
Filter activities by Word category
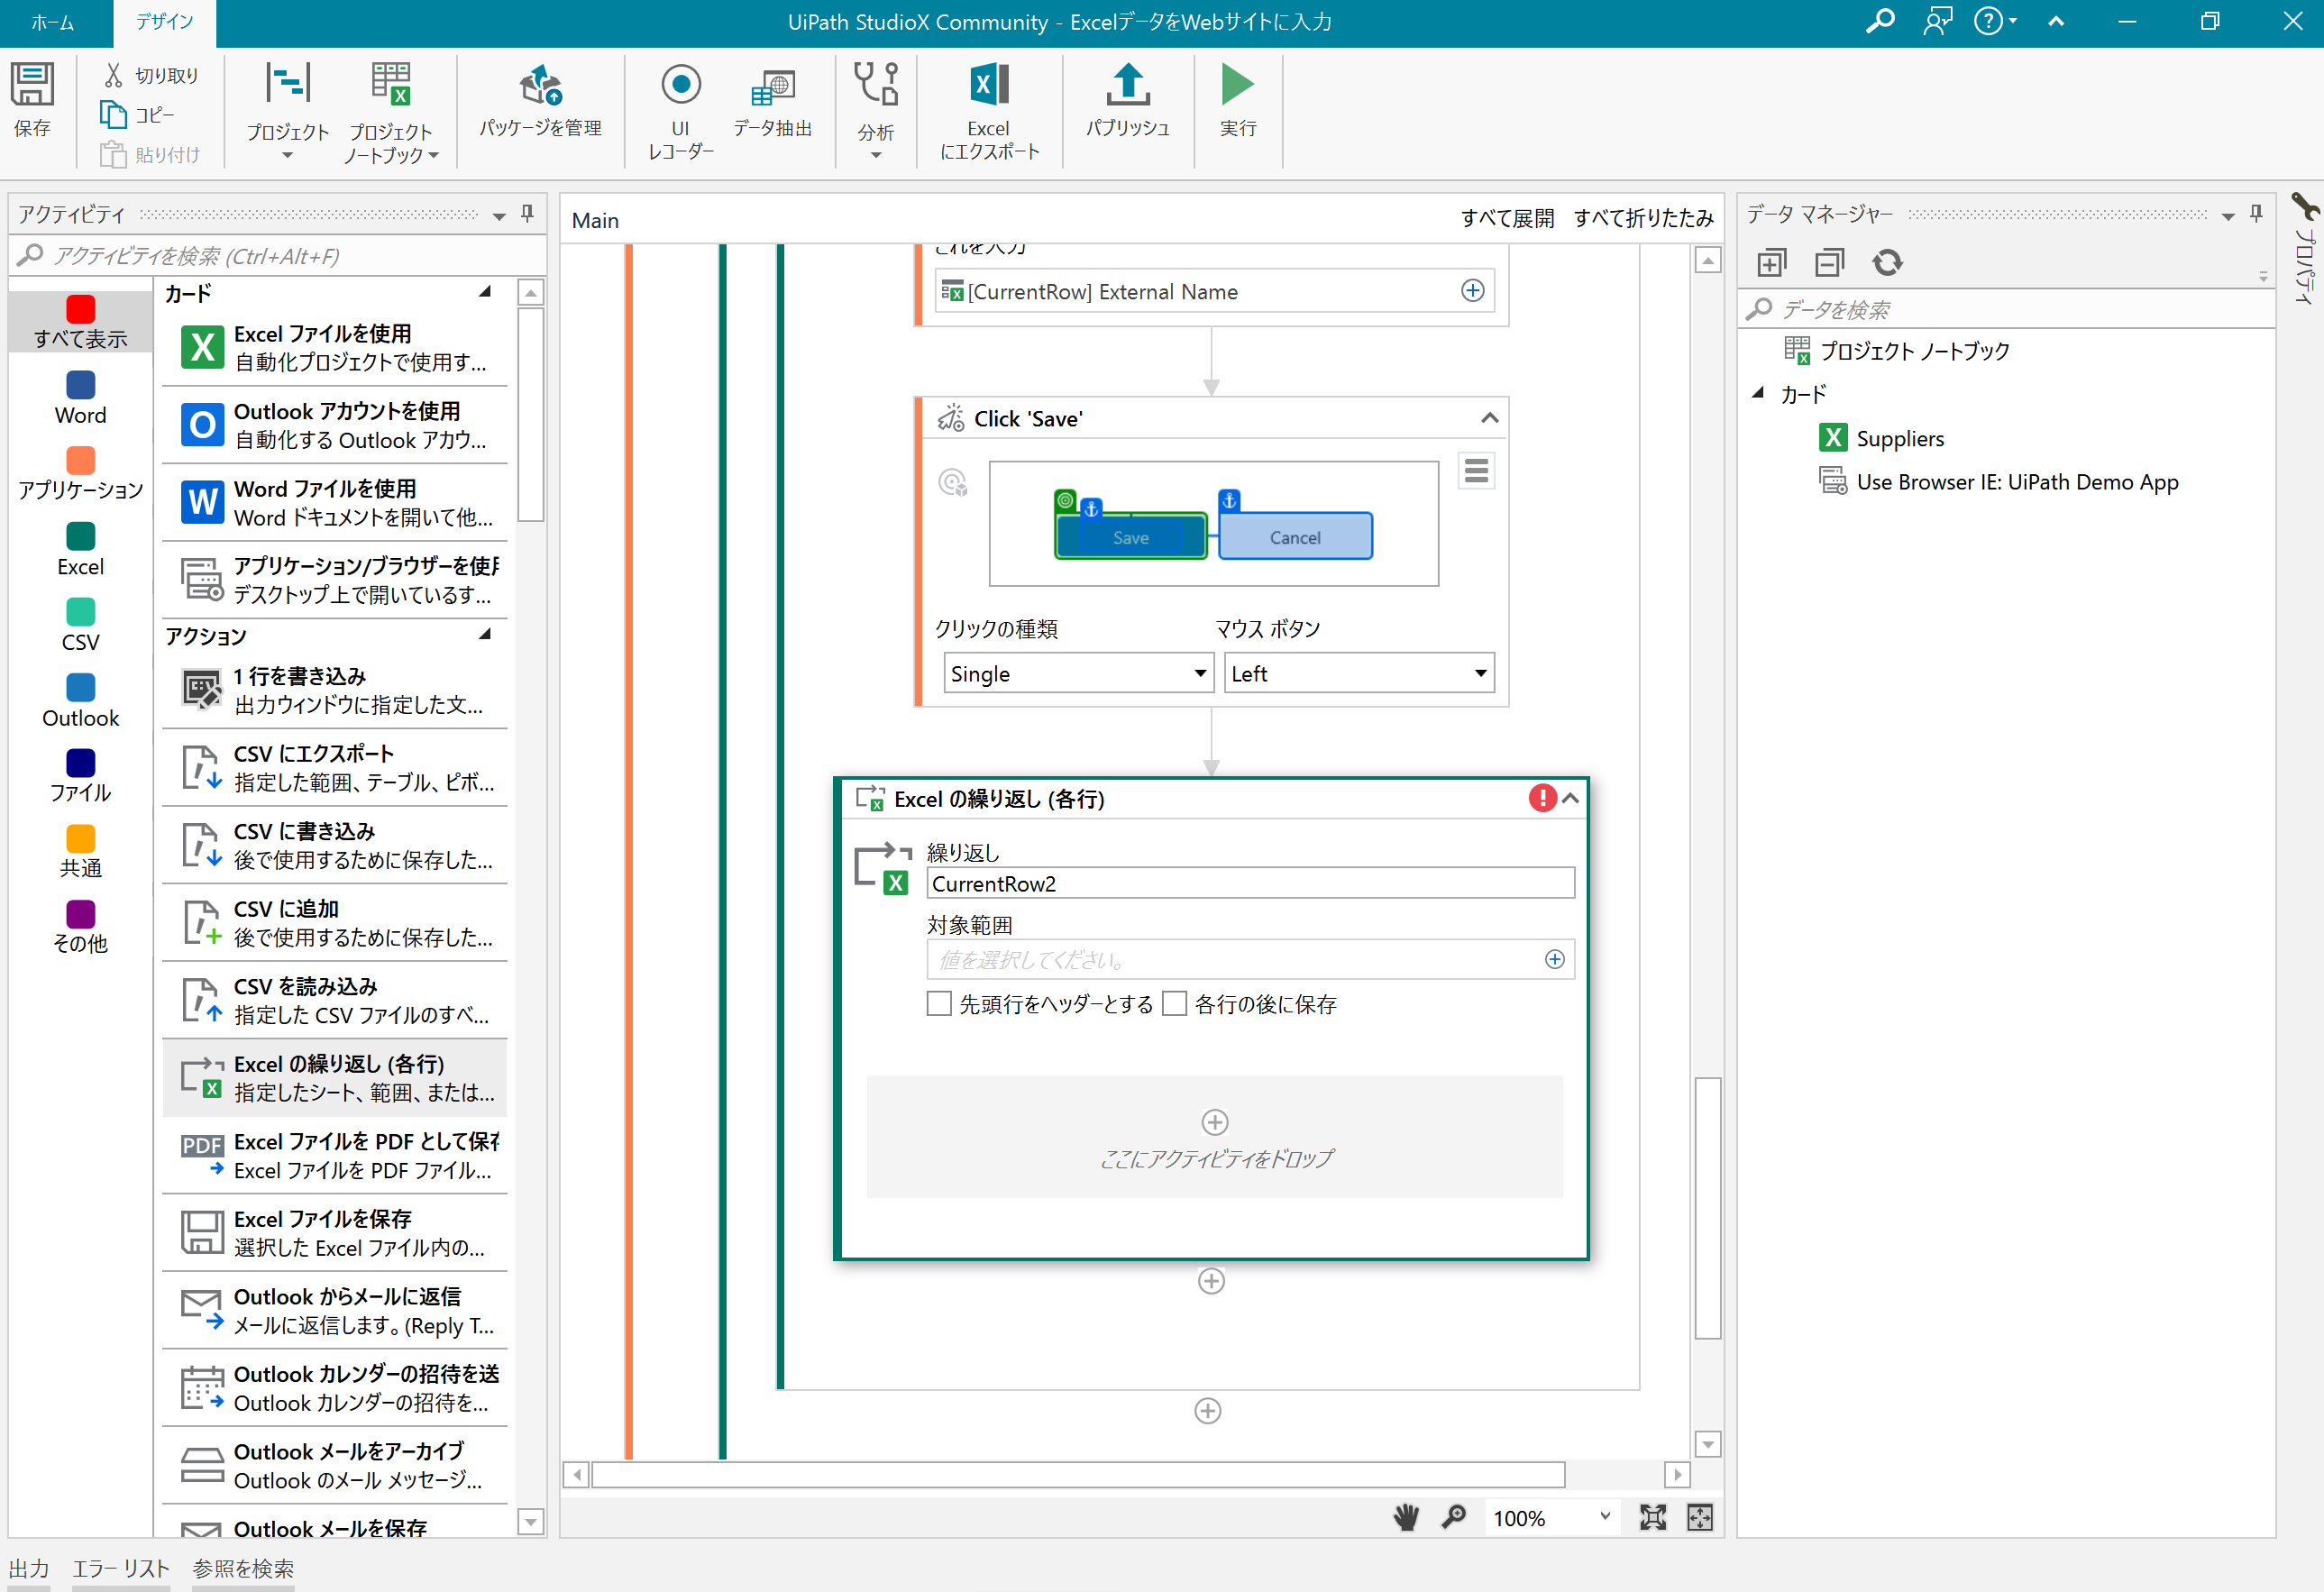pos(80,398)
